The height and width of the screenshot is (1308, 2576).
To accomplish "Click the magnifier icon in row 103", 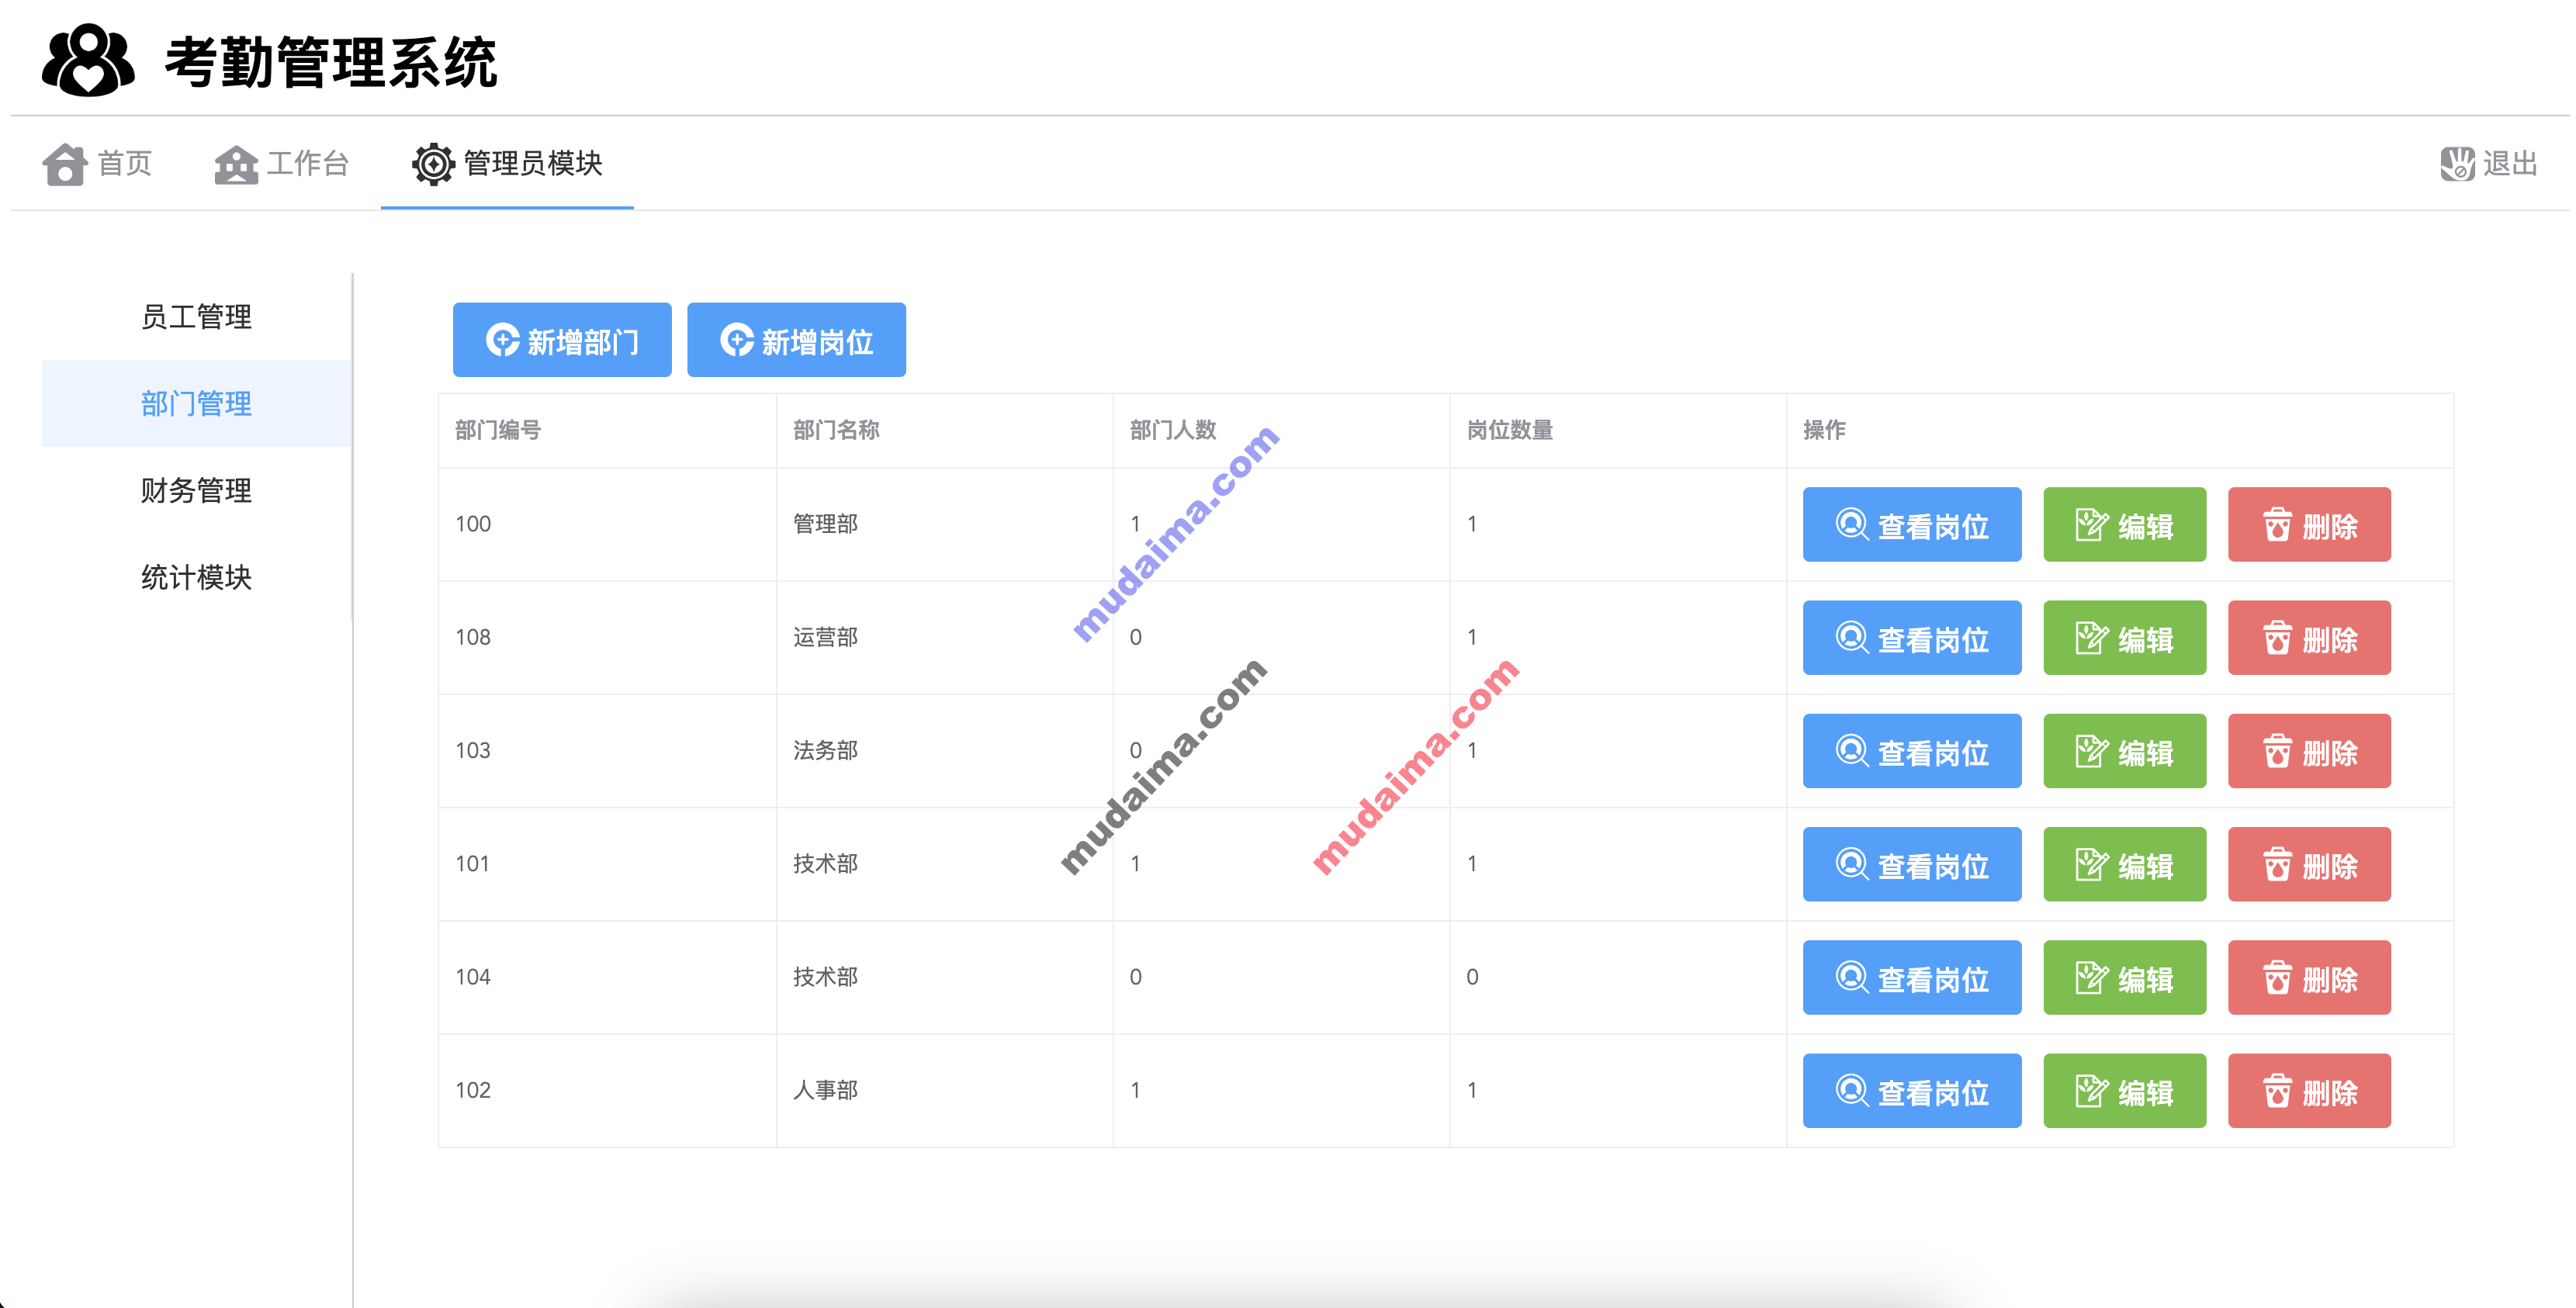I will point(1852,750).
